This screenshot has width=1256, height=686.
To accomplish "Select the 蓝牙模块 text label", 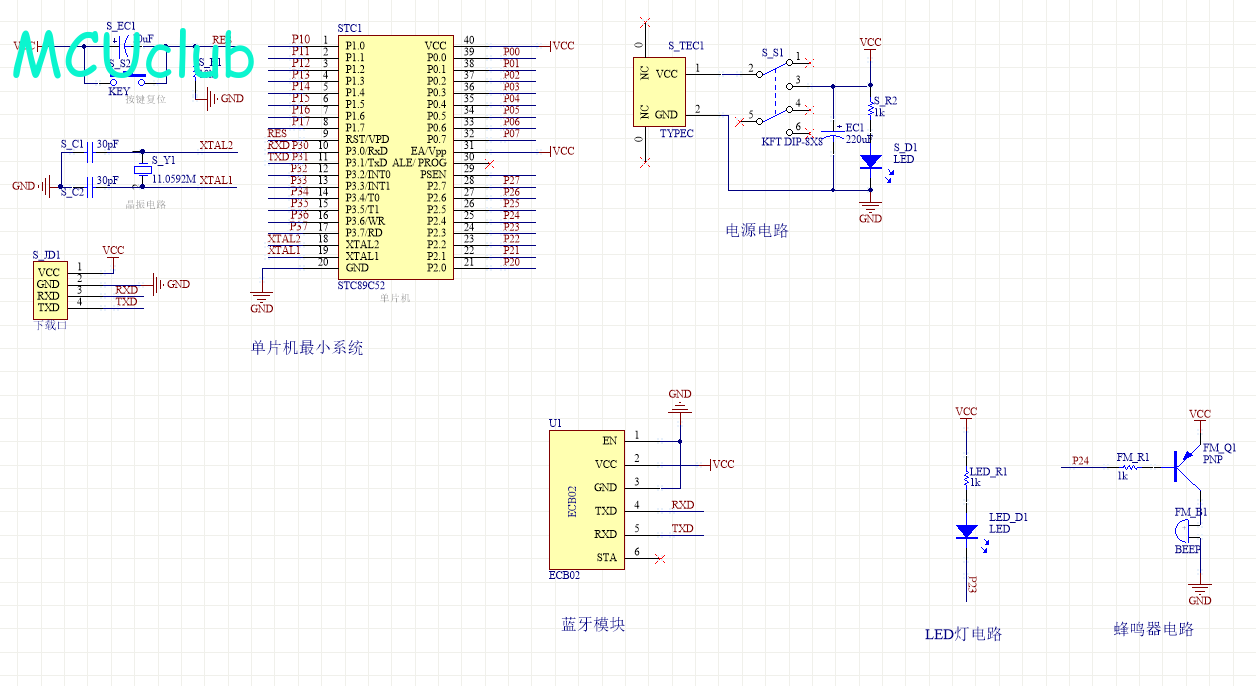I will [x=593, y=625].
